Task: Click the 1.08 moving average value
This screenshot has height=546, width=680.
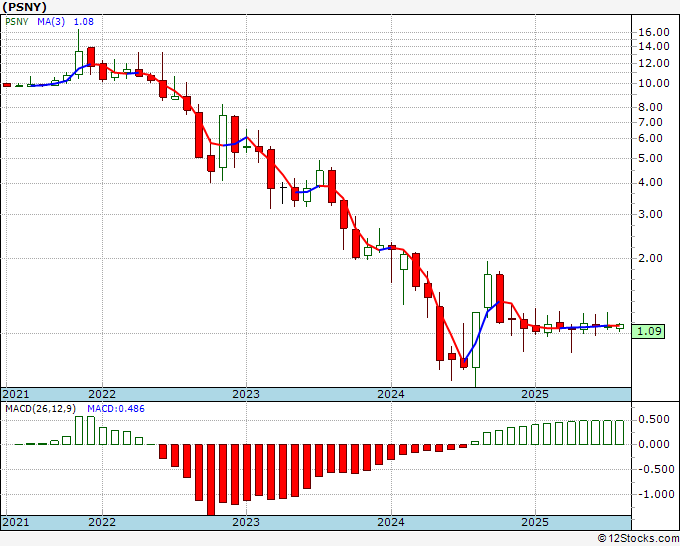Action: (83, 22)
